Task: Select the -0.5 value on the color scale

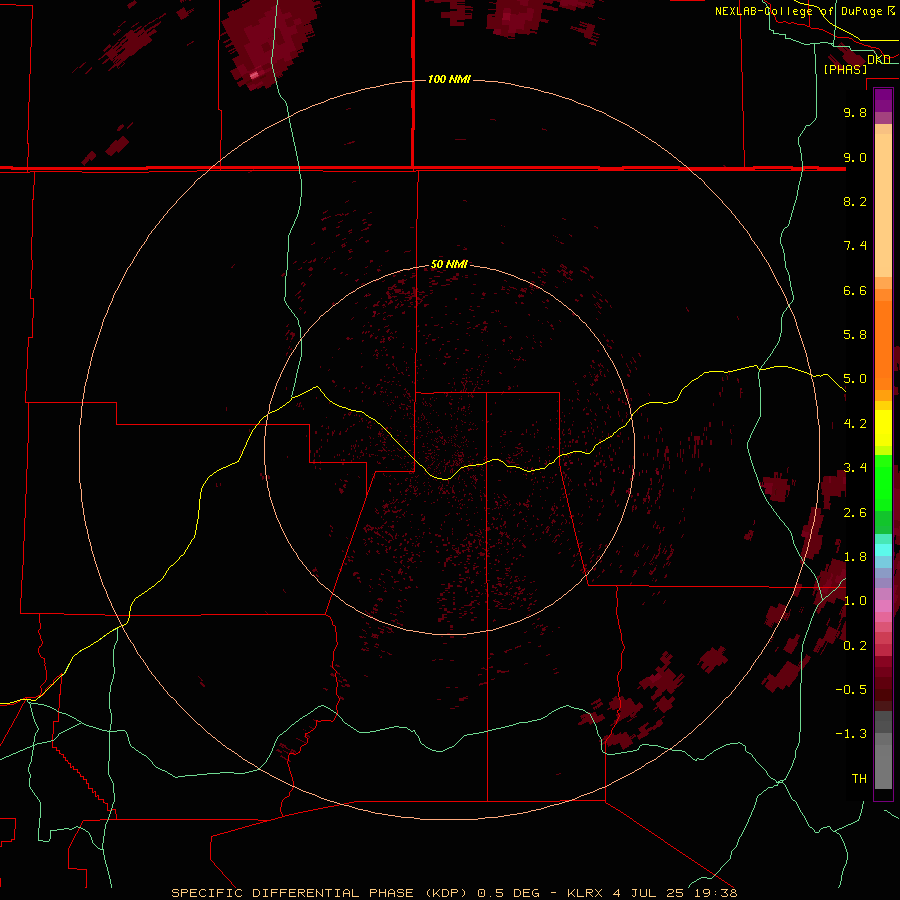Action: pyautogui.click(x=851, y=690)
